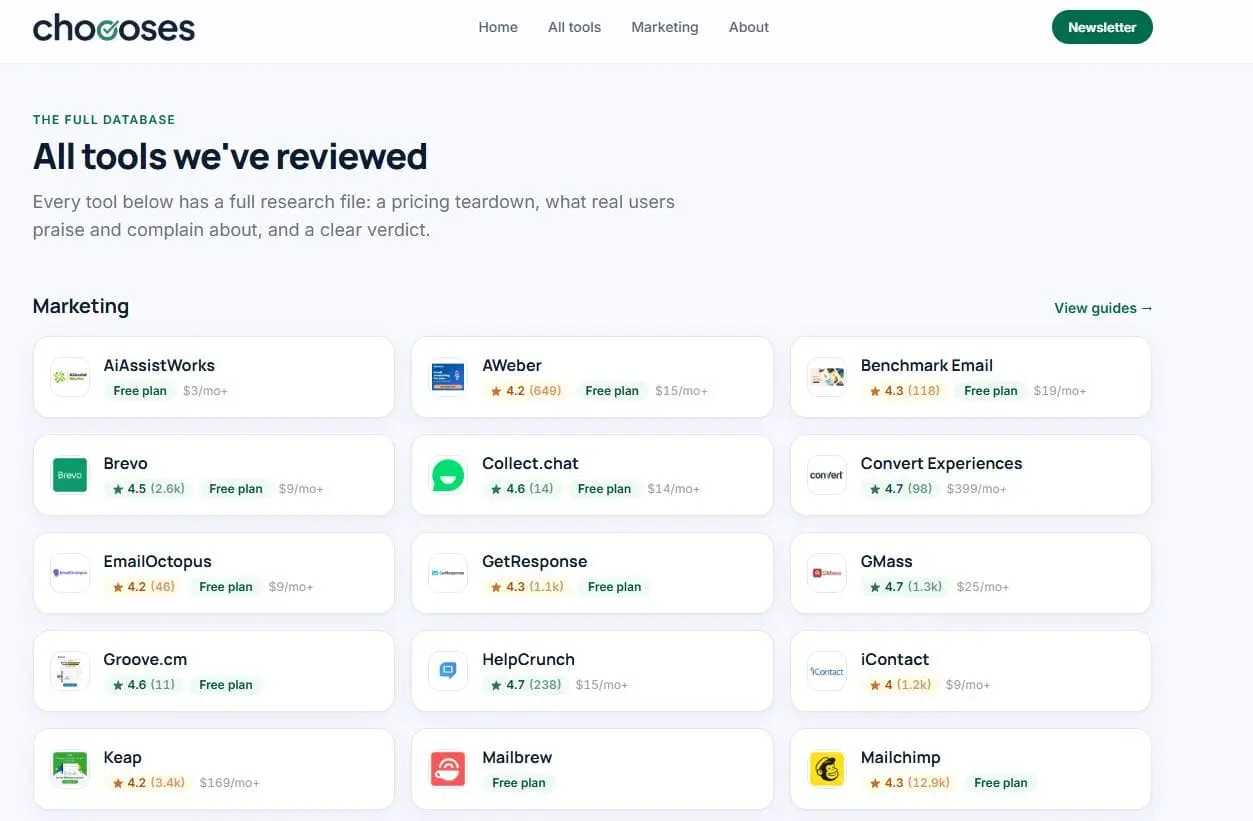The width and height of the screenshot is (1253, 821).
Task: Click the AiAssistWorks $3/mo+ price
Action: pyautogui.click(x=205, y=391)
